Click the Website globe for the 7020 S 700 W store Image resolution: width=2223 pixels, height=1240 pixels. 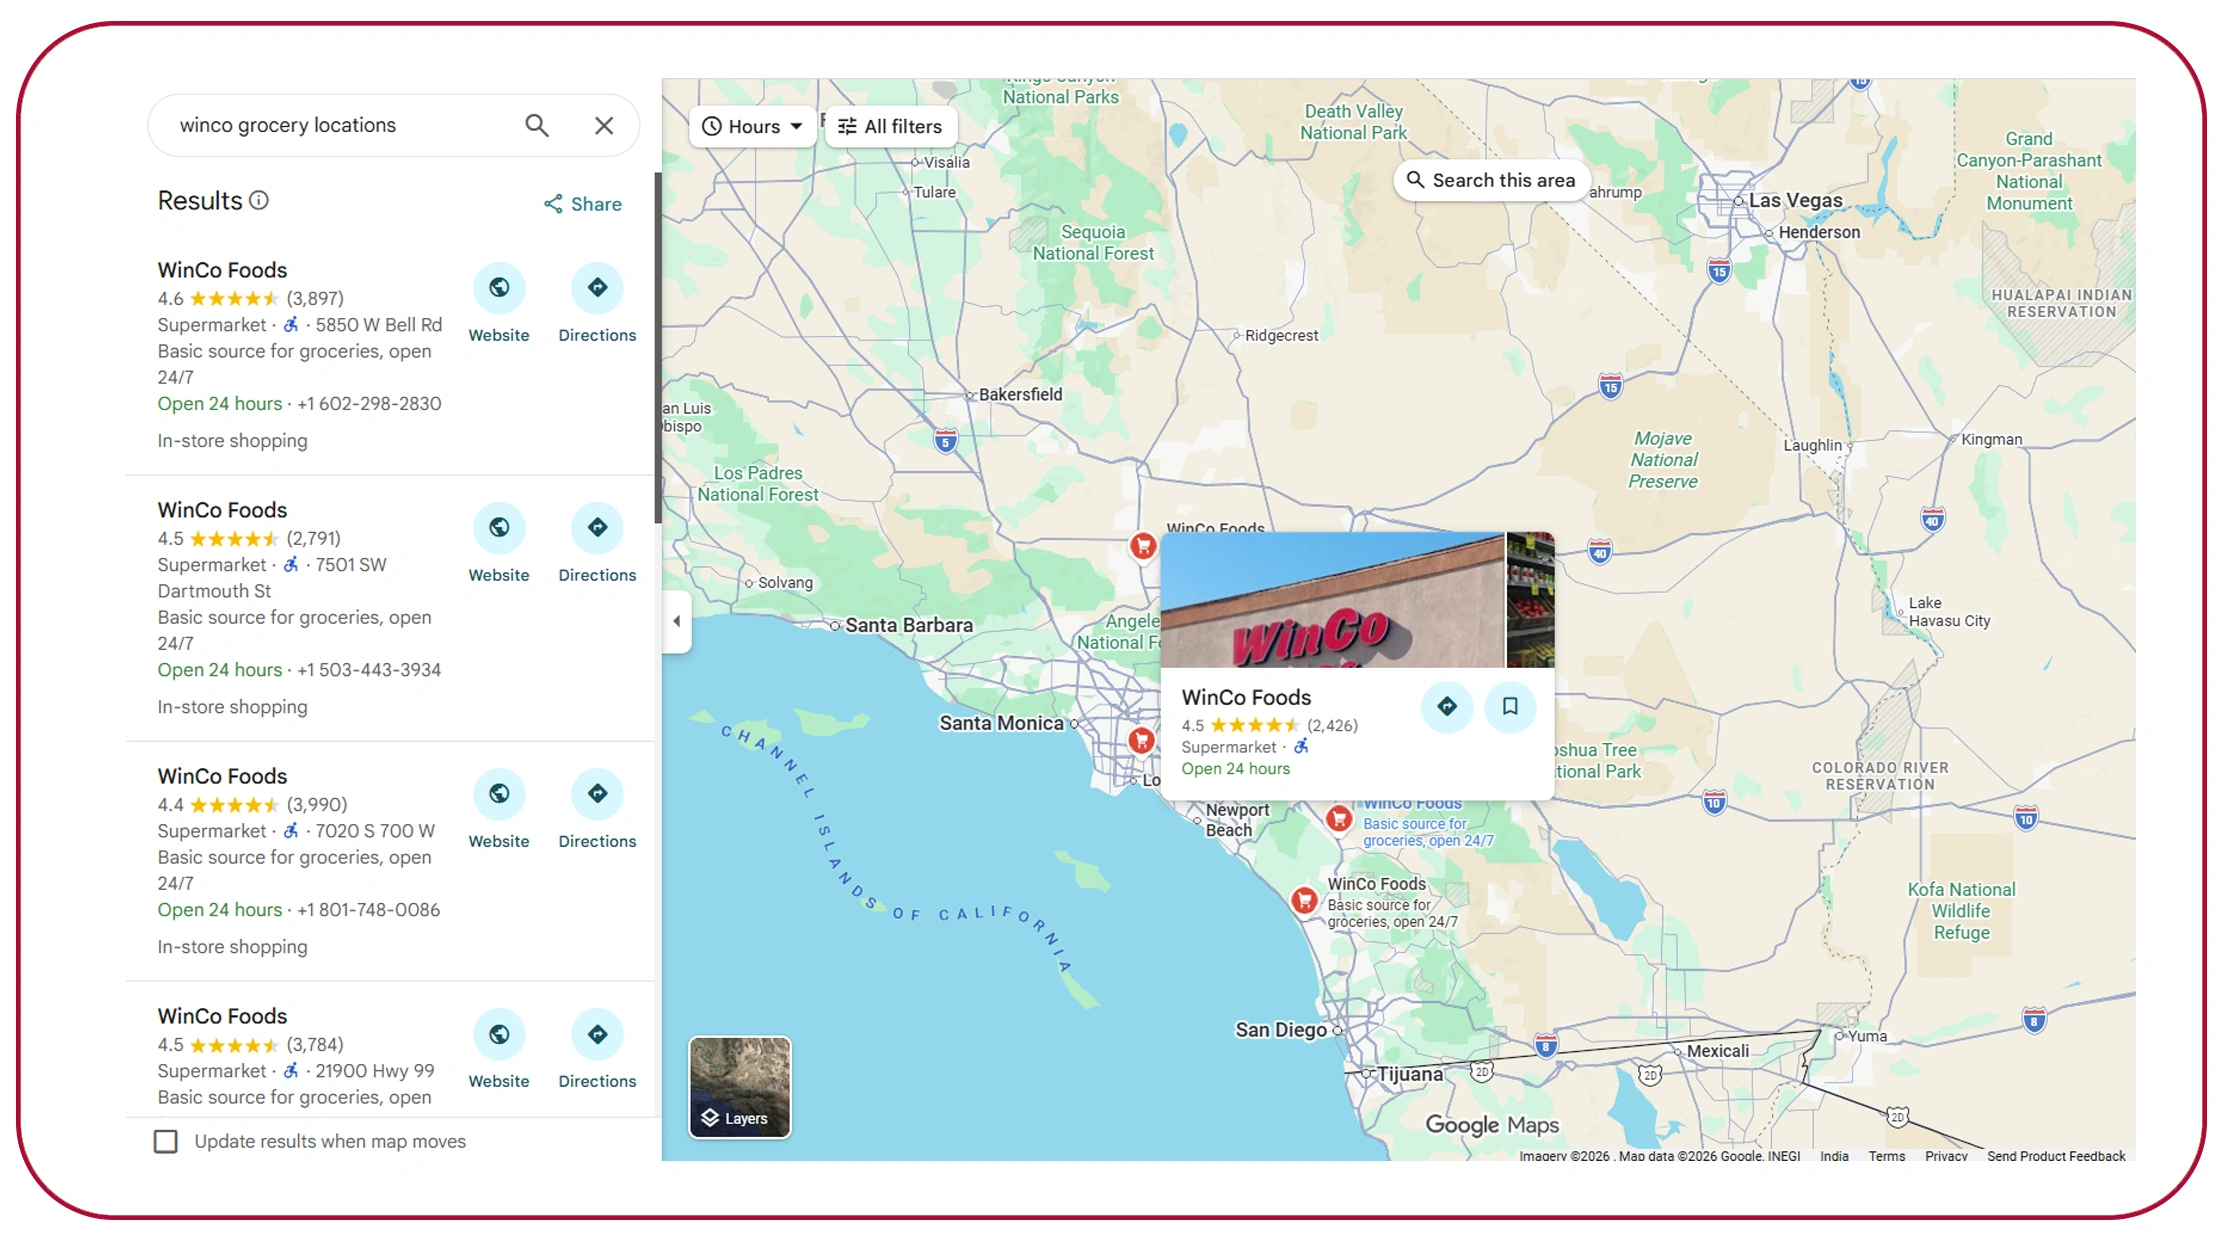pos(499,793)
